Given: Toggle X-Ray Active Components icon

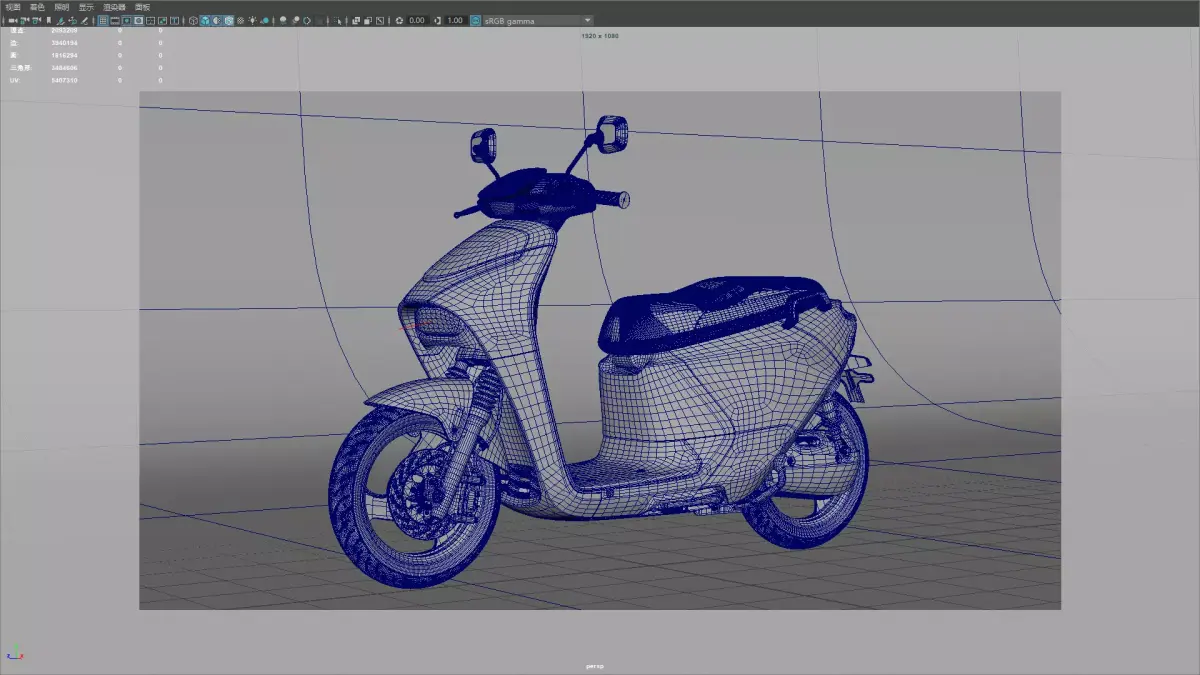Looking at the screenshot, I should click(367, 20).
